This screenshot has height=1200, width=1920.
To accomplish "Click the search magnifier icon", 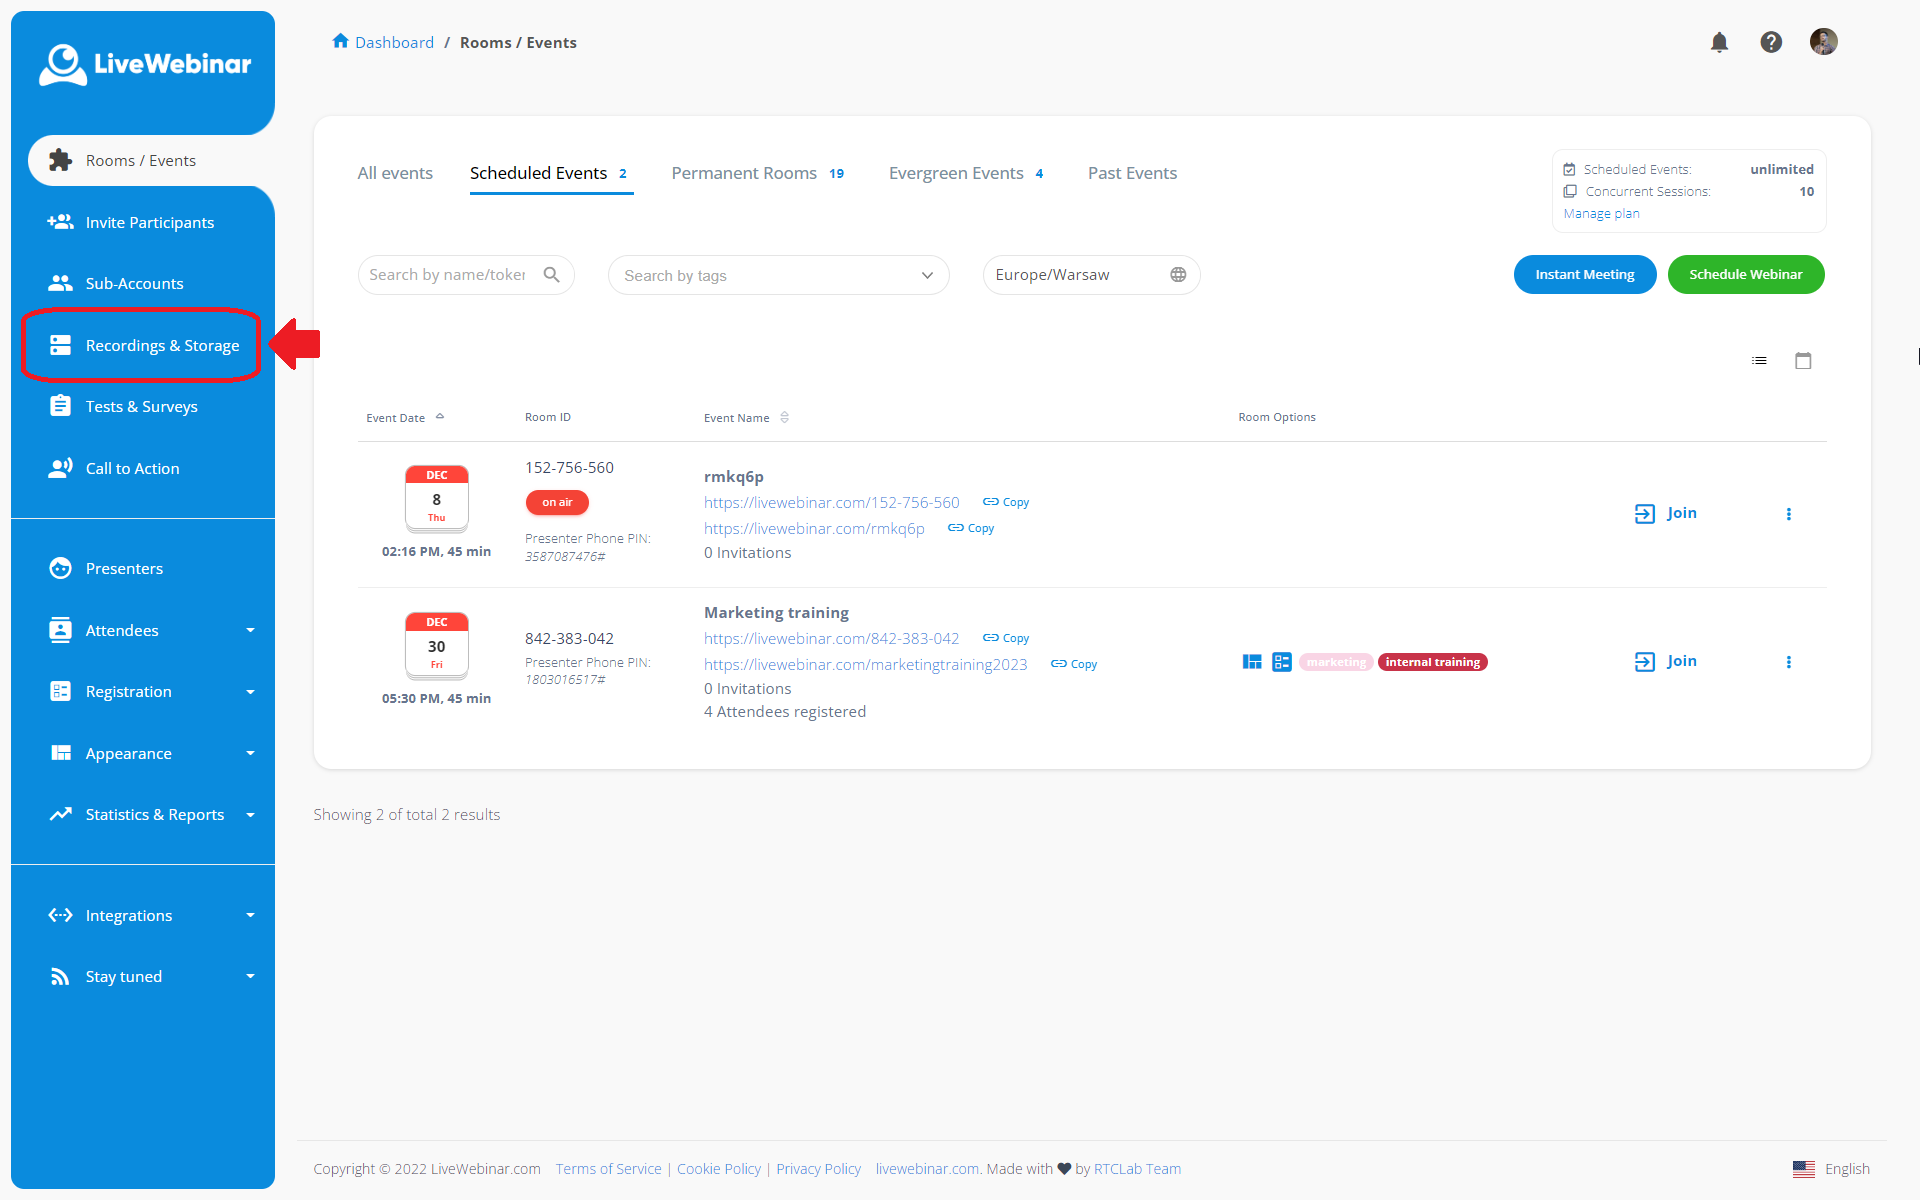I will point(551,275).
